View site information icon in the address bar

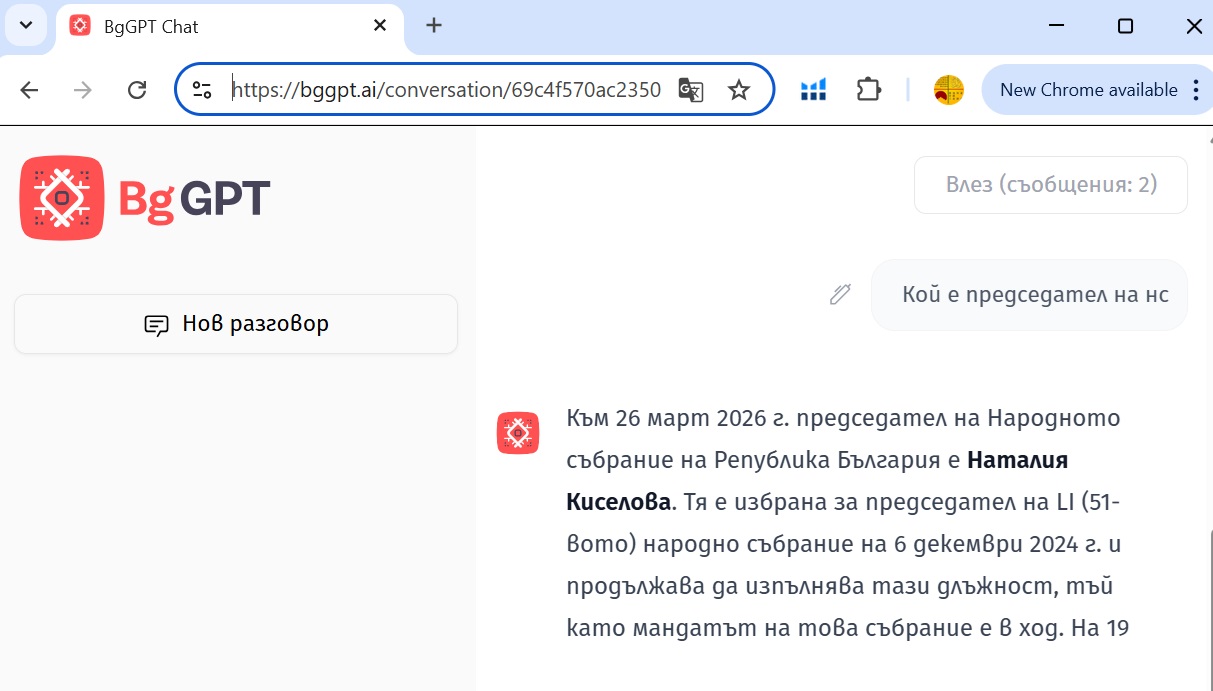202,90
